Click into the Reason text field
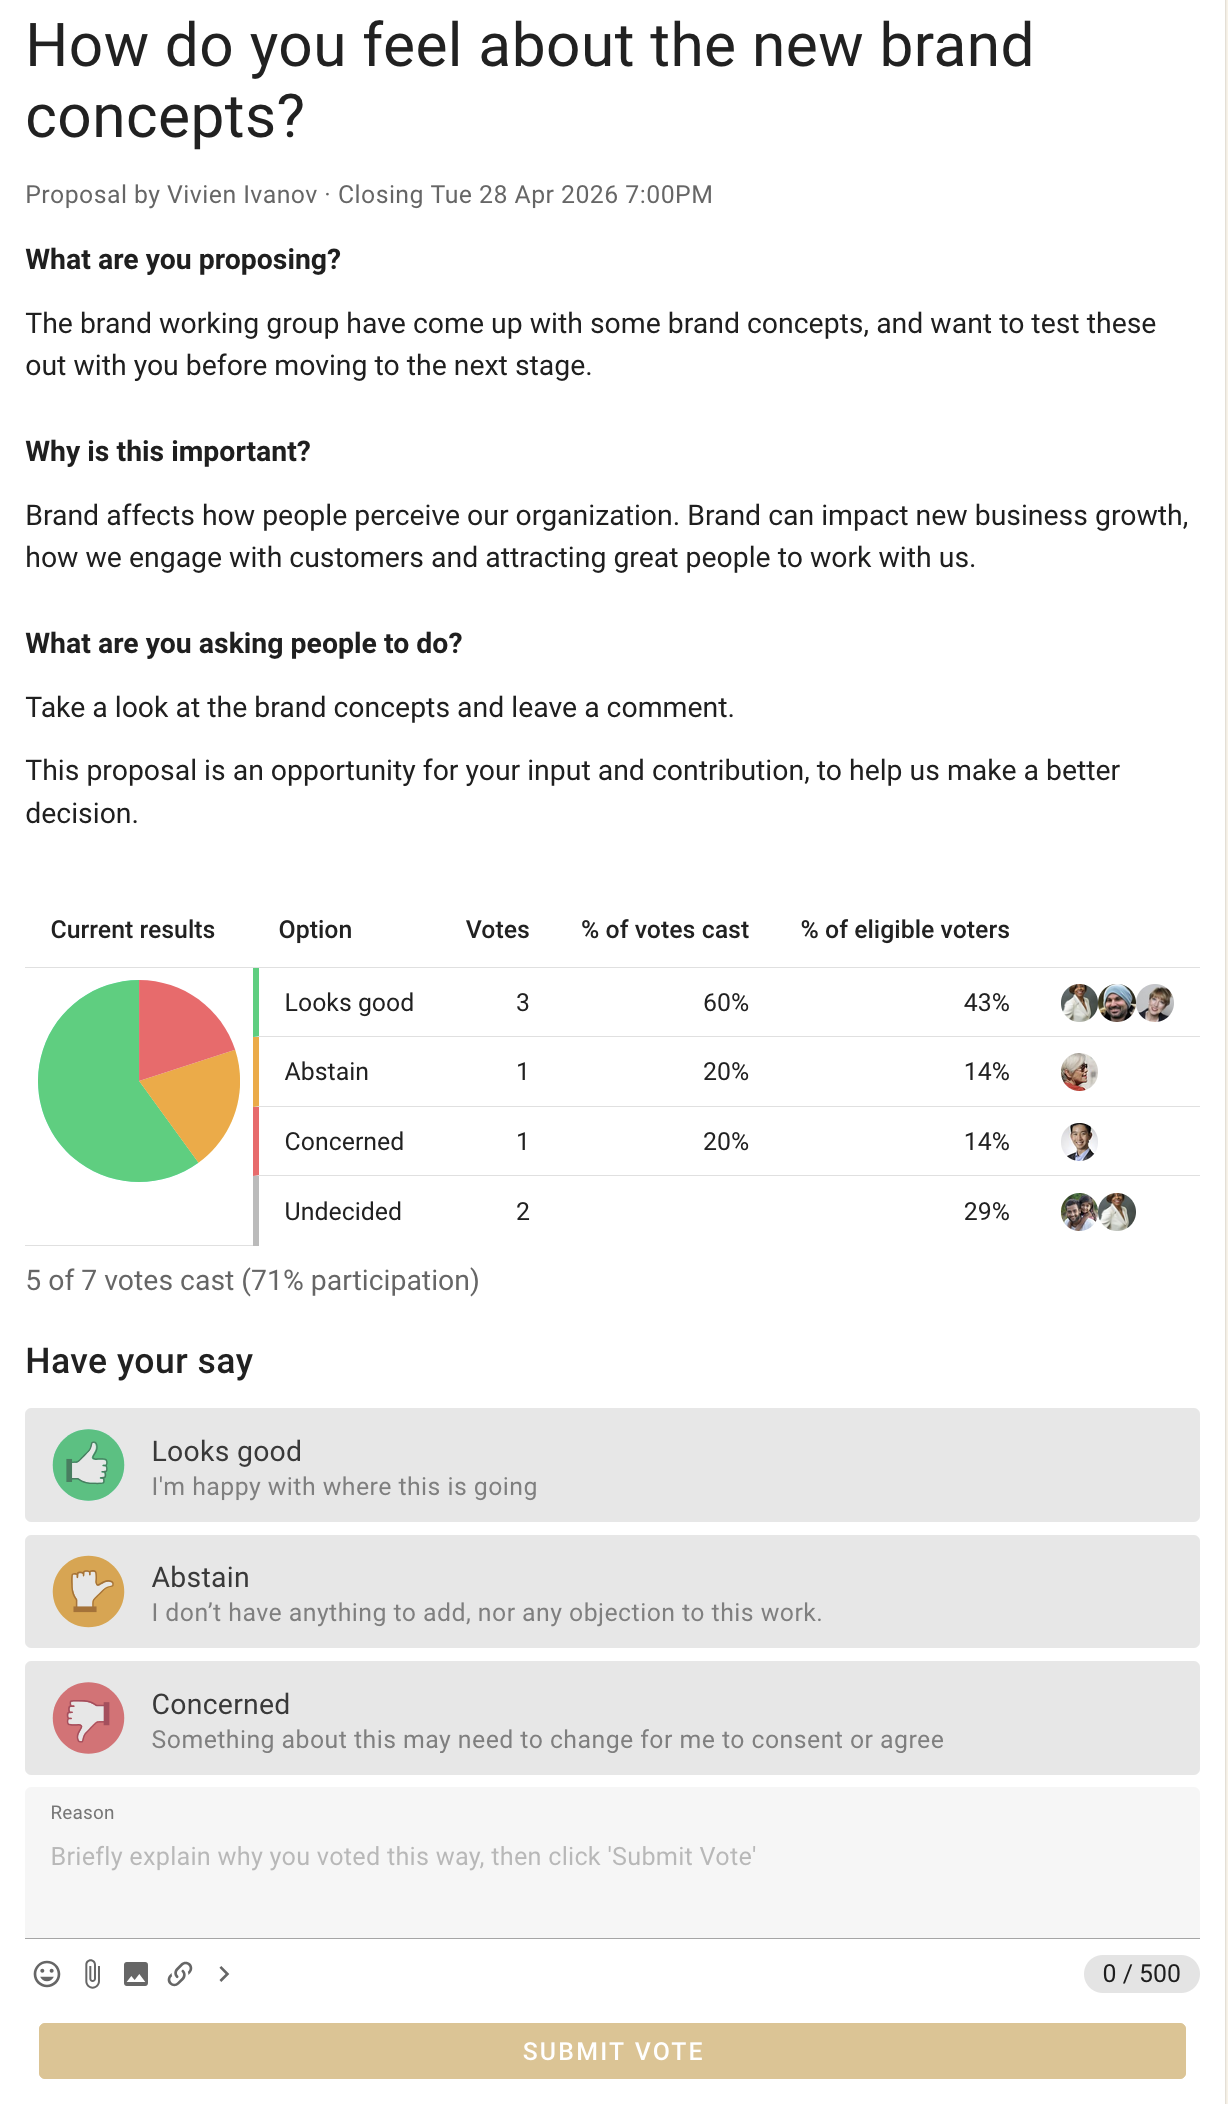1228x2104 pixels. pos(612,1863)
